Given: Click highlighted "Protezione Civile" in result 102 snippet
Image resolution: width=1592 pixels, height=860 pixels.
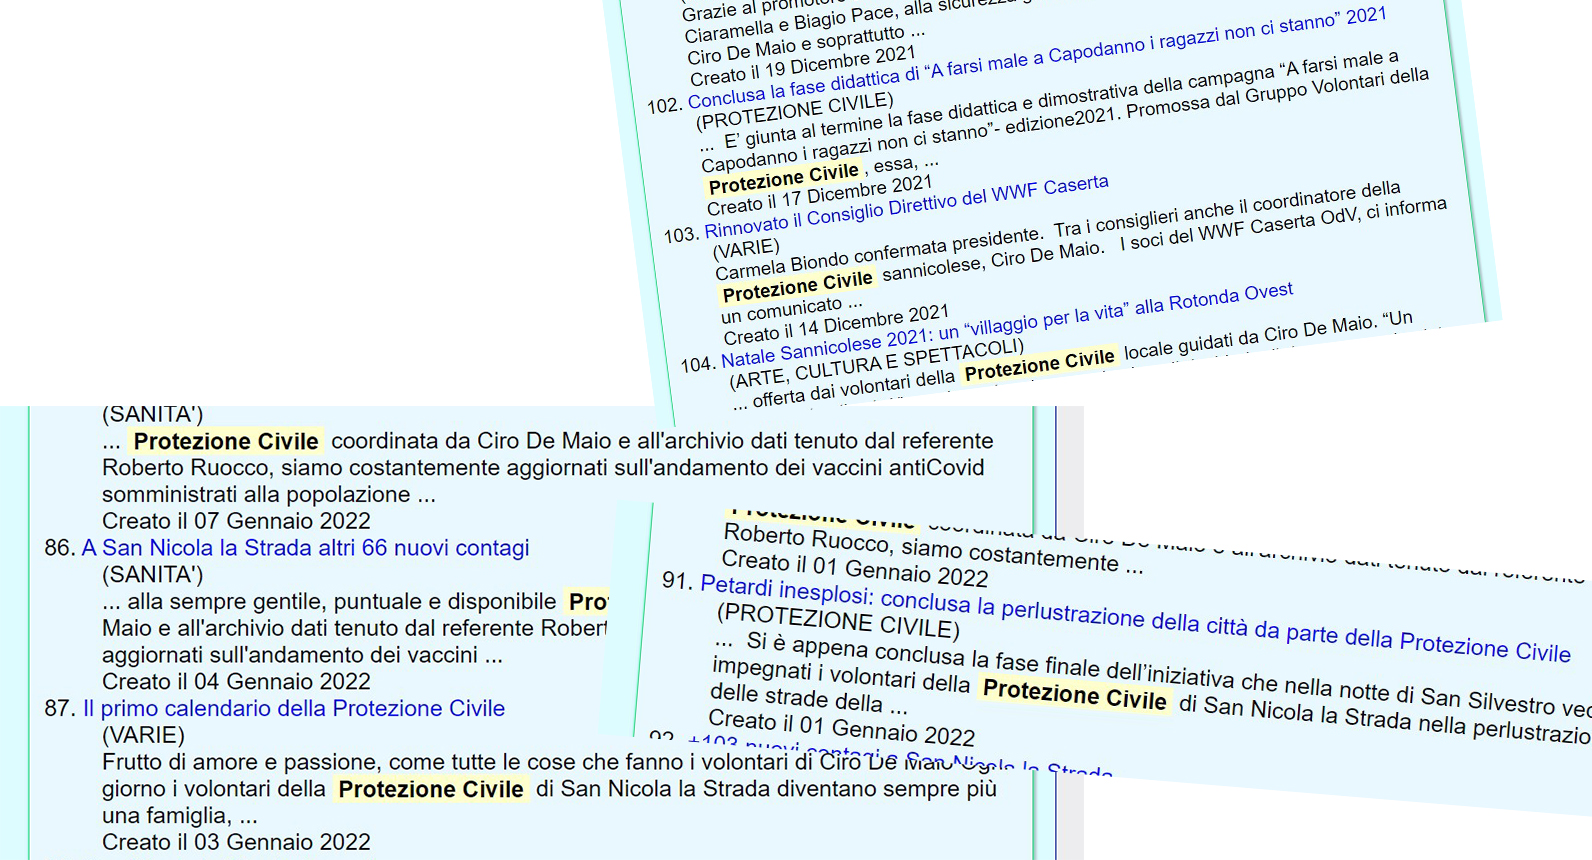Looking at the screenshot, I should tap(784, 178).
